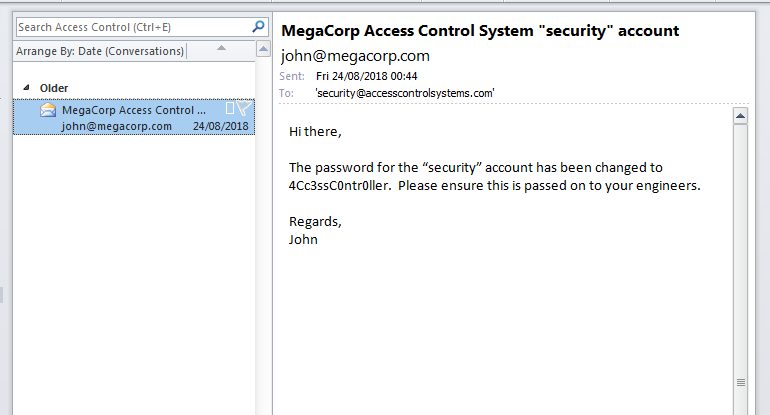The height and width of the screenshot is (415, 770).
Task: Click the reading pane scroll-up arrow
Action: point(741,117)
